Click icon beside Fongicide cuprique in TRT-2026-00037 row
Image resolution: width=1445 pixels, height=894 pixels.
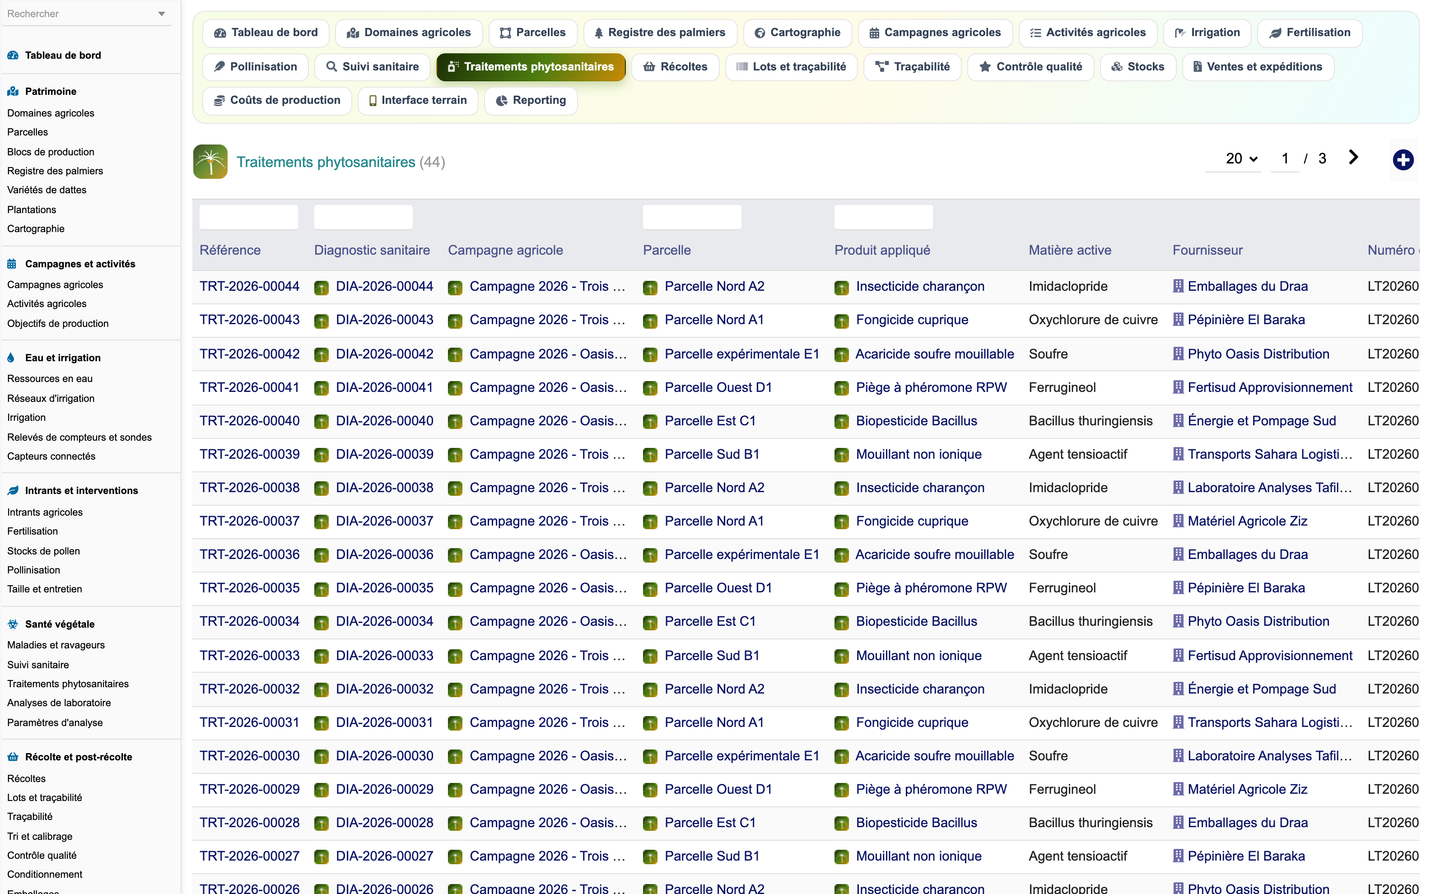pos(842,522)
